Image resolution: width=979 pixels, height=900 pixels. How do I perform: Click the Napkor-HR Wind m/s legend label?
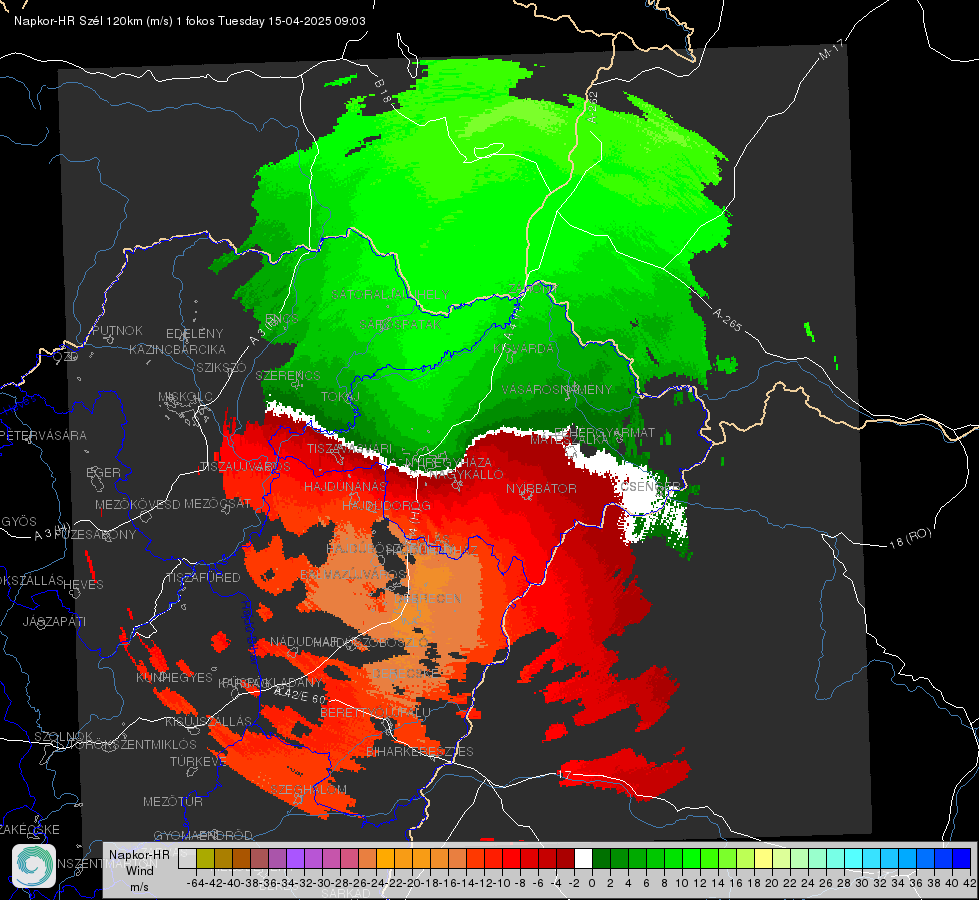(x=139, y=870)
